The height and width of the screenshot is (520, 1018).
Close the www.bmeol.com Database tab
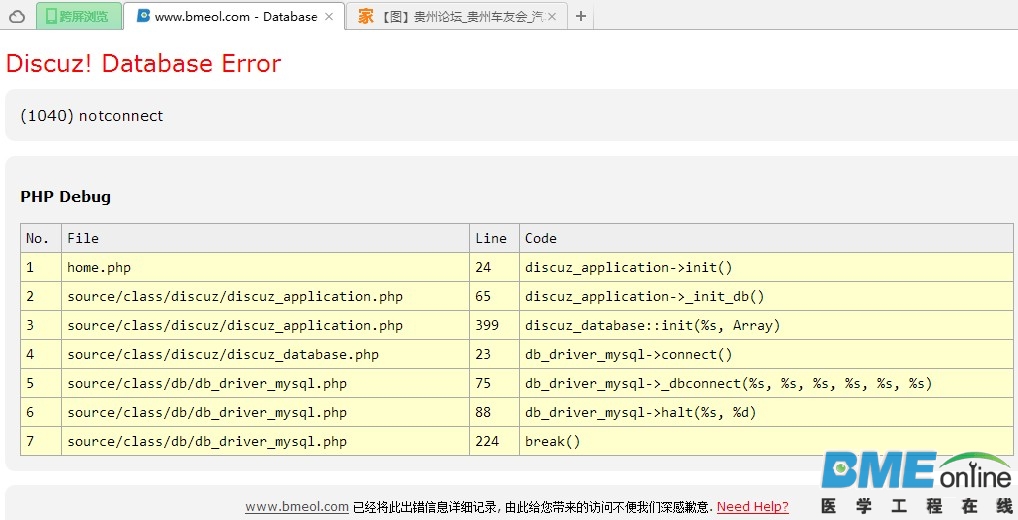click(x=329, y=17)
